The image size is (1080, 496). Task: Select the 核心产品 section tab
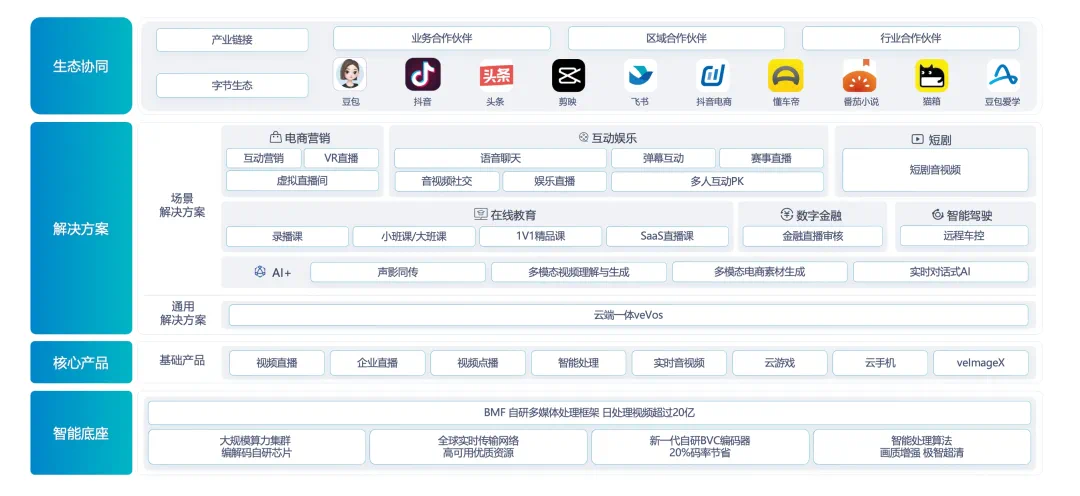point(81,362)
